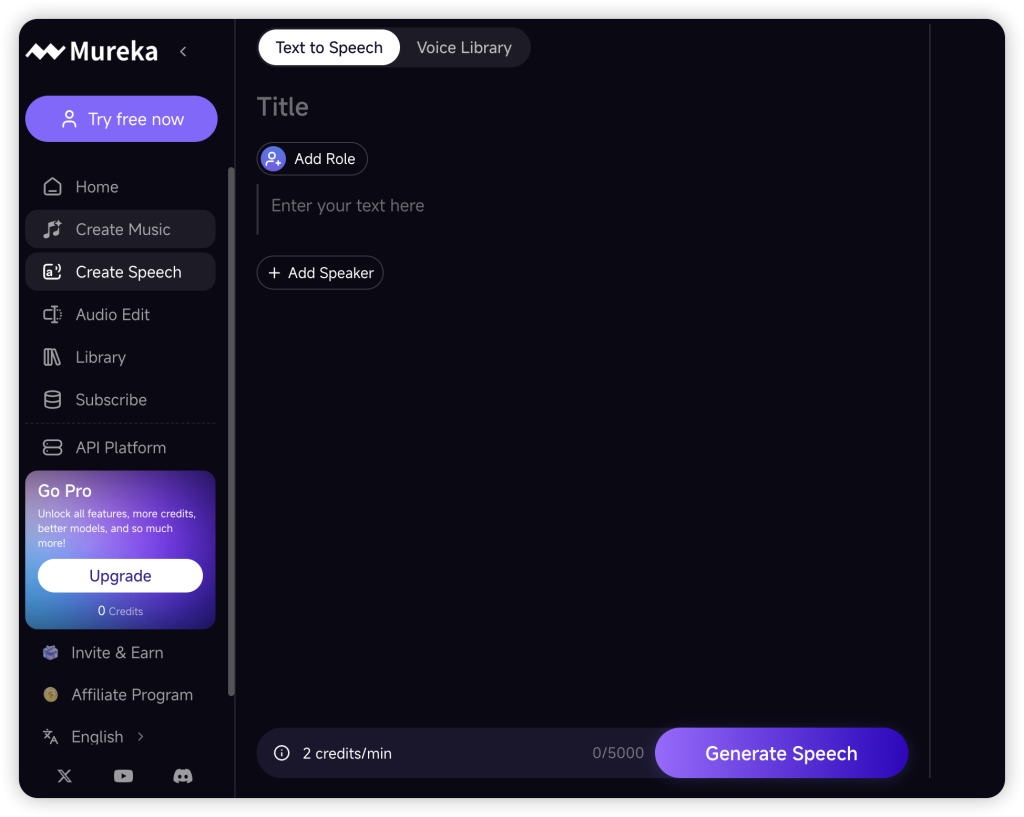1024x817 pixels.
Task: Click the sidebar vertical scrollbar
Action: (232, 430)
